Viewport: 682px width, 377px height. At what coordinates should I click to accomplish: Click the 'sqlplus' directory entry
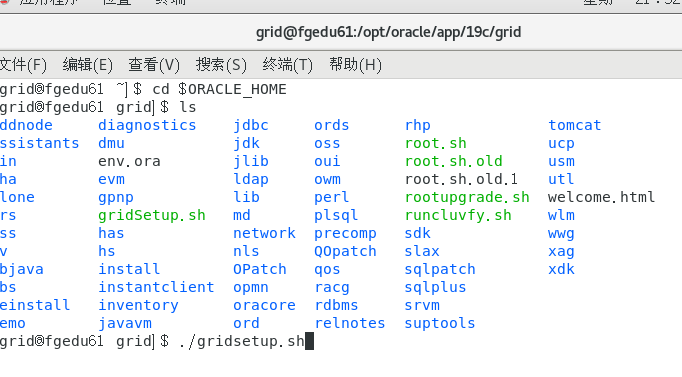(435, 288)
